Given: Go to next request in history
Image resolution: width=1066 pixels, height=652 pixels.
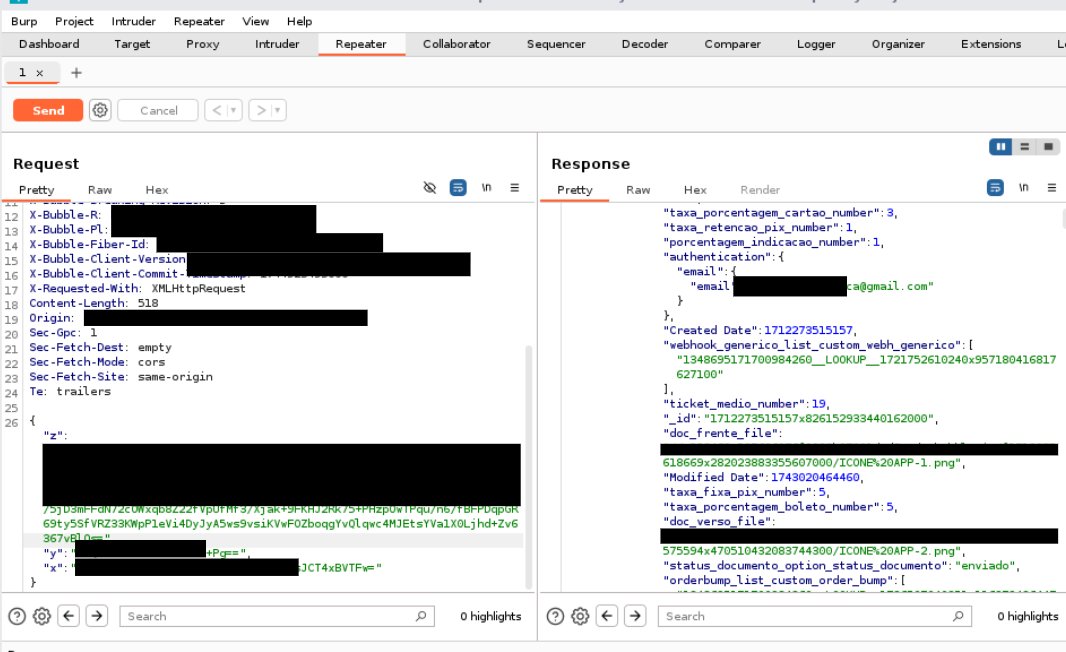Looking at the screenshot, I should click(x=260, y=110).
